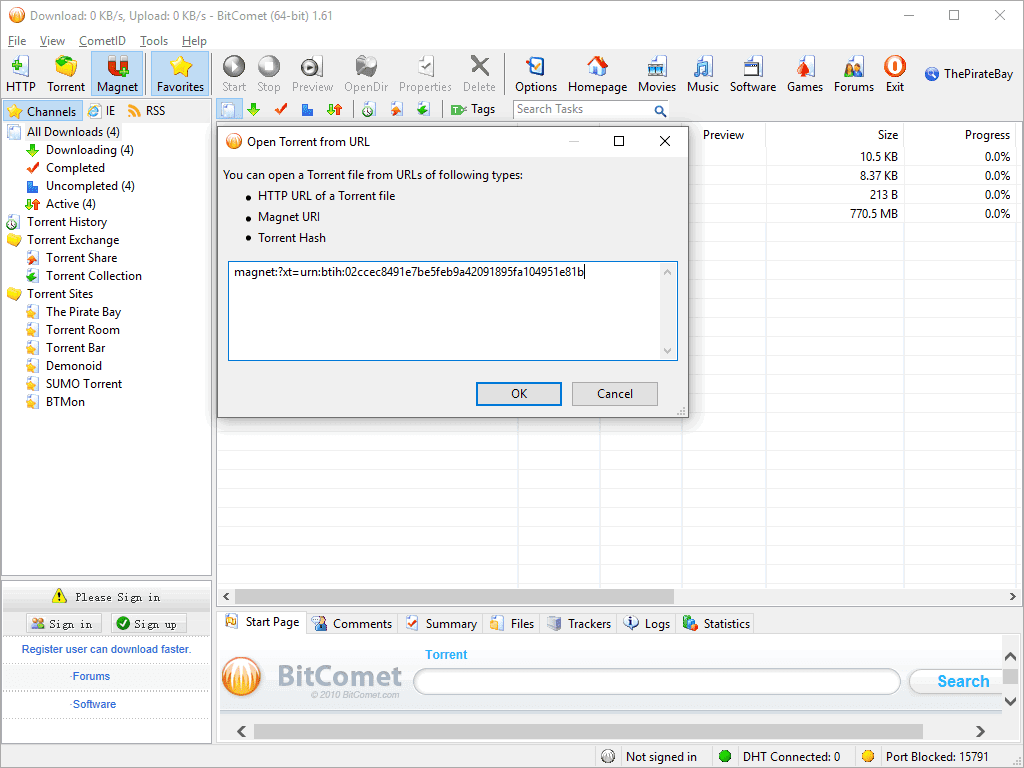Screen dimensions: 1024x768
Task: Open the Games toolbar icon
Action: tap(805, 74)
